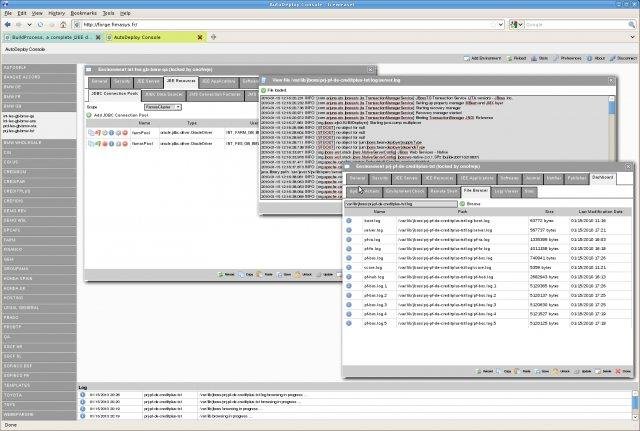Open the Edit menu
Screen dimensions: 640x431
click(22, 13)
